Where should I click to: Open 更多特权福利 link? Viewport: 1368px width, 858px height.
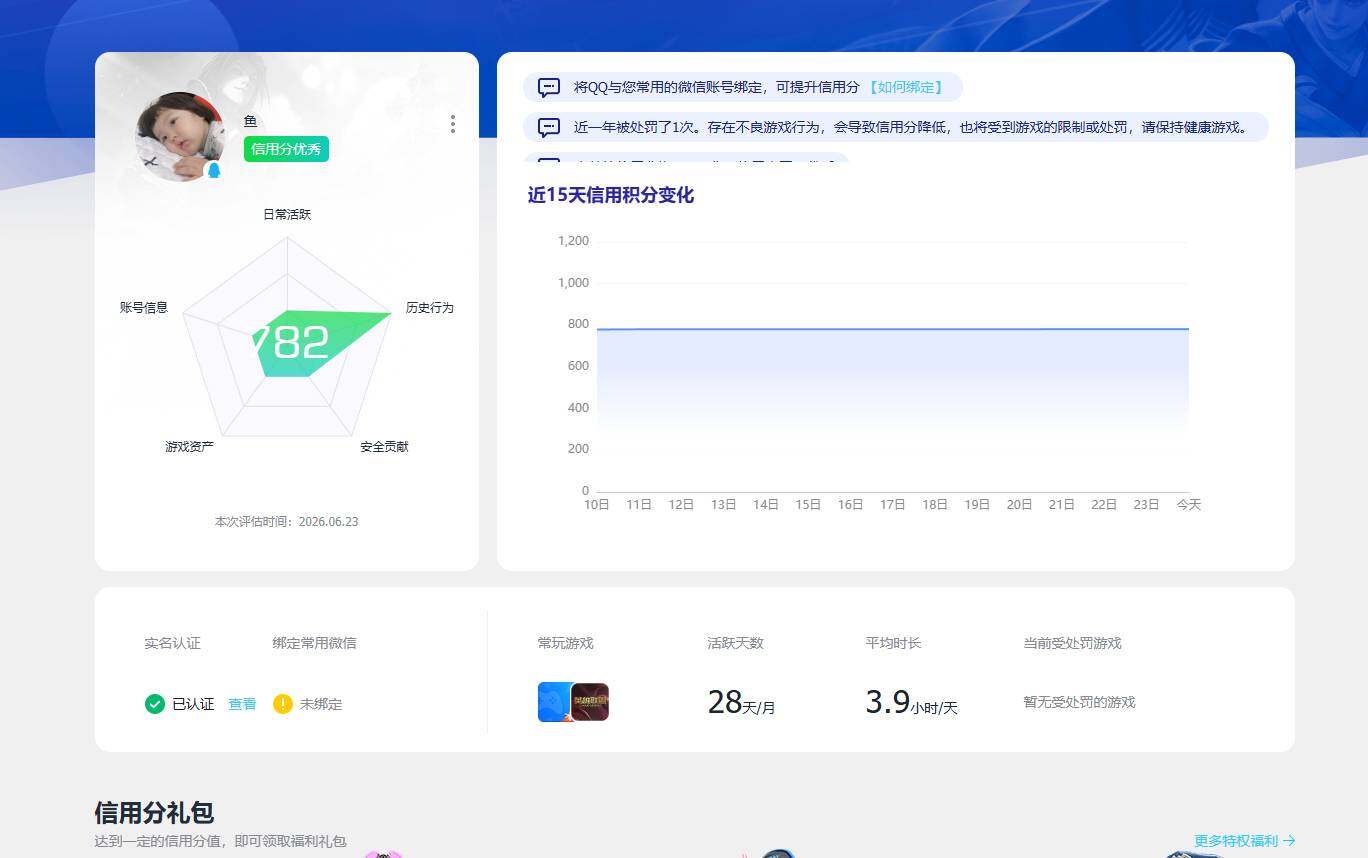[x=1245, y=841]
